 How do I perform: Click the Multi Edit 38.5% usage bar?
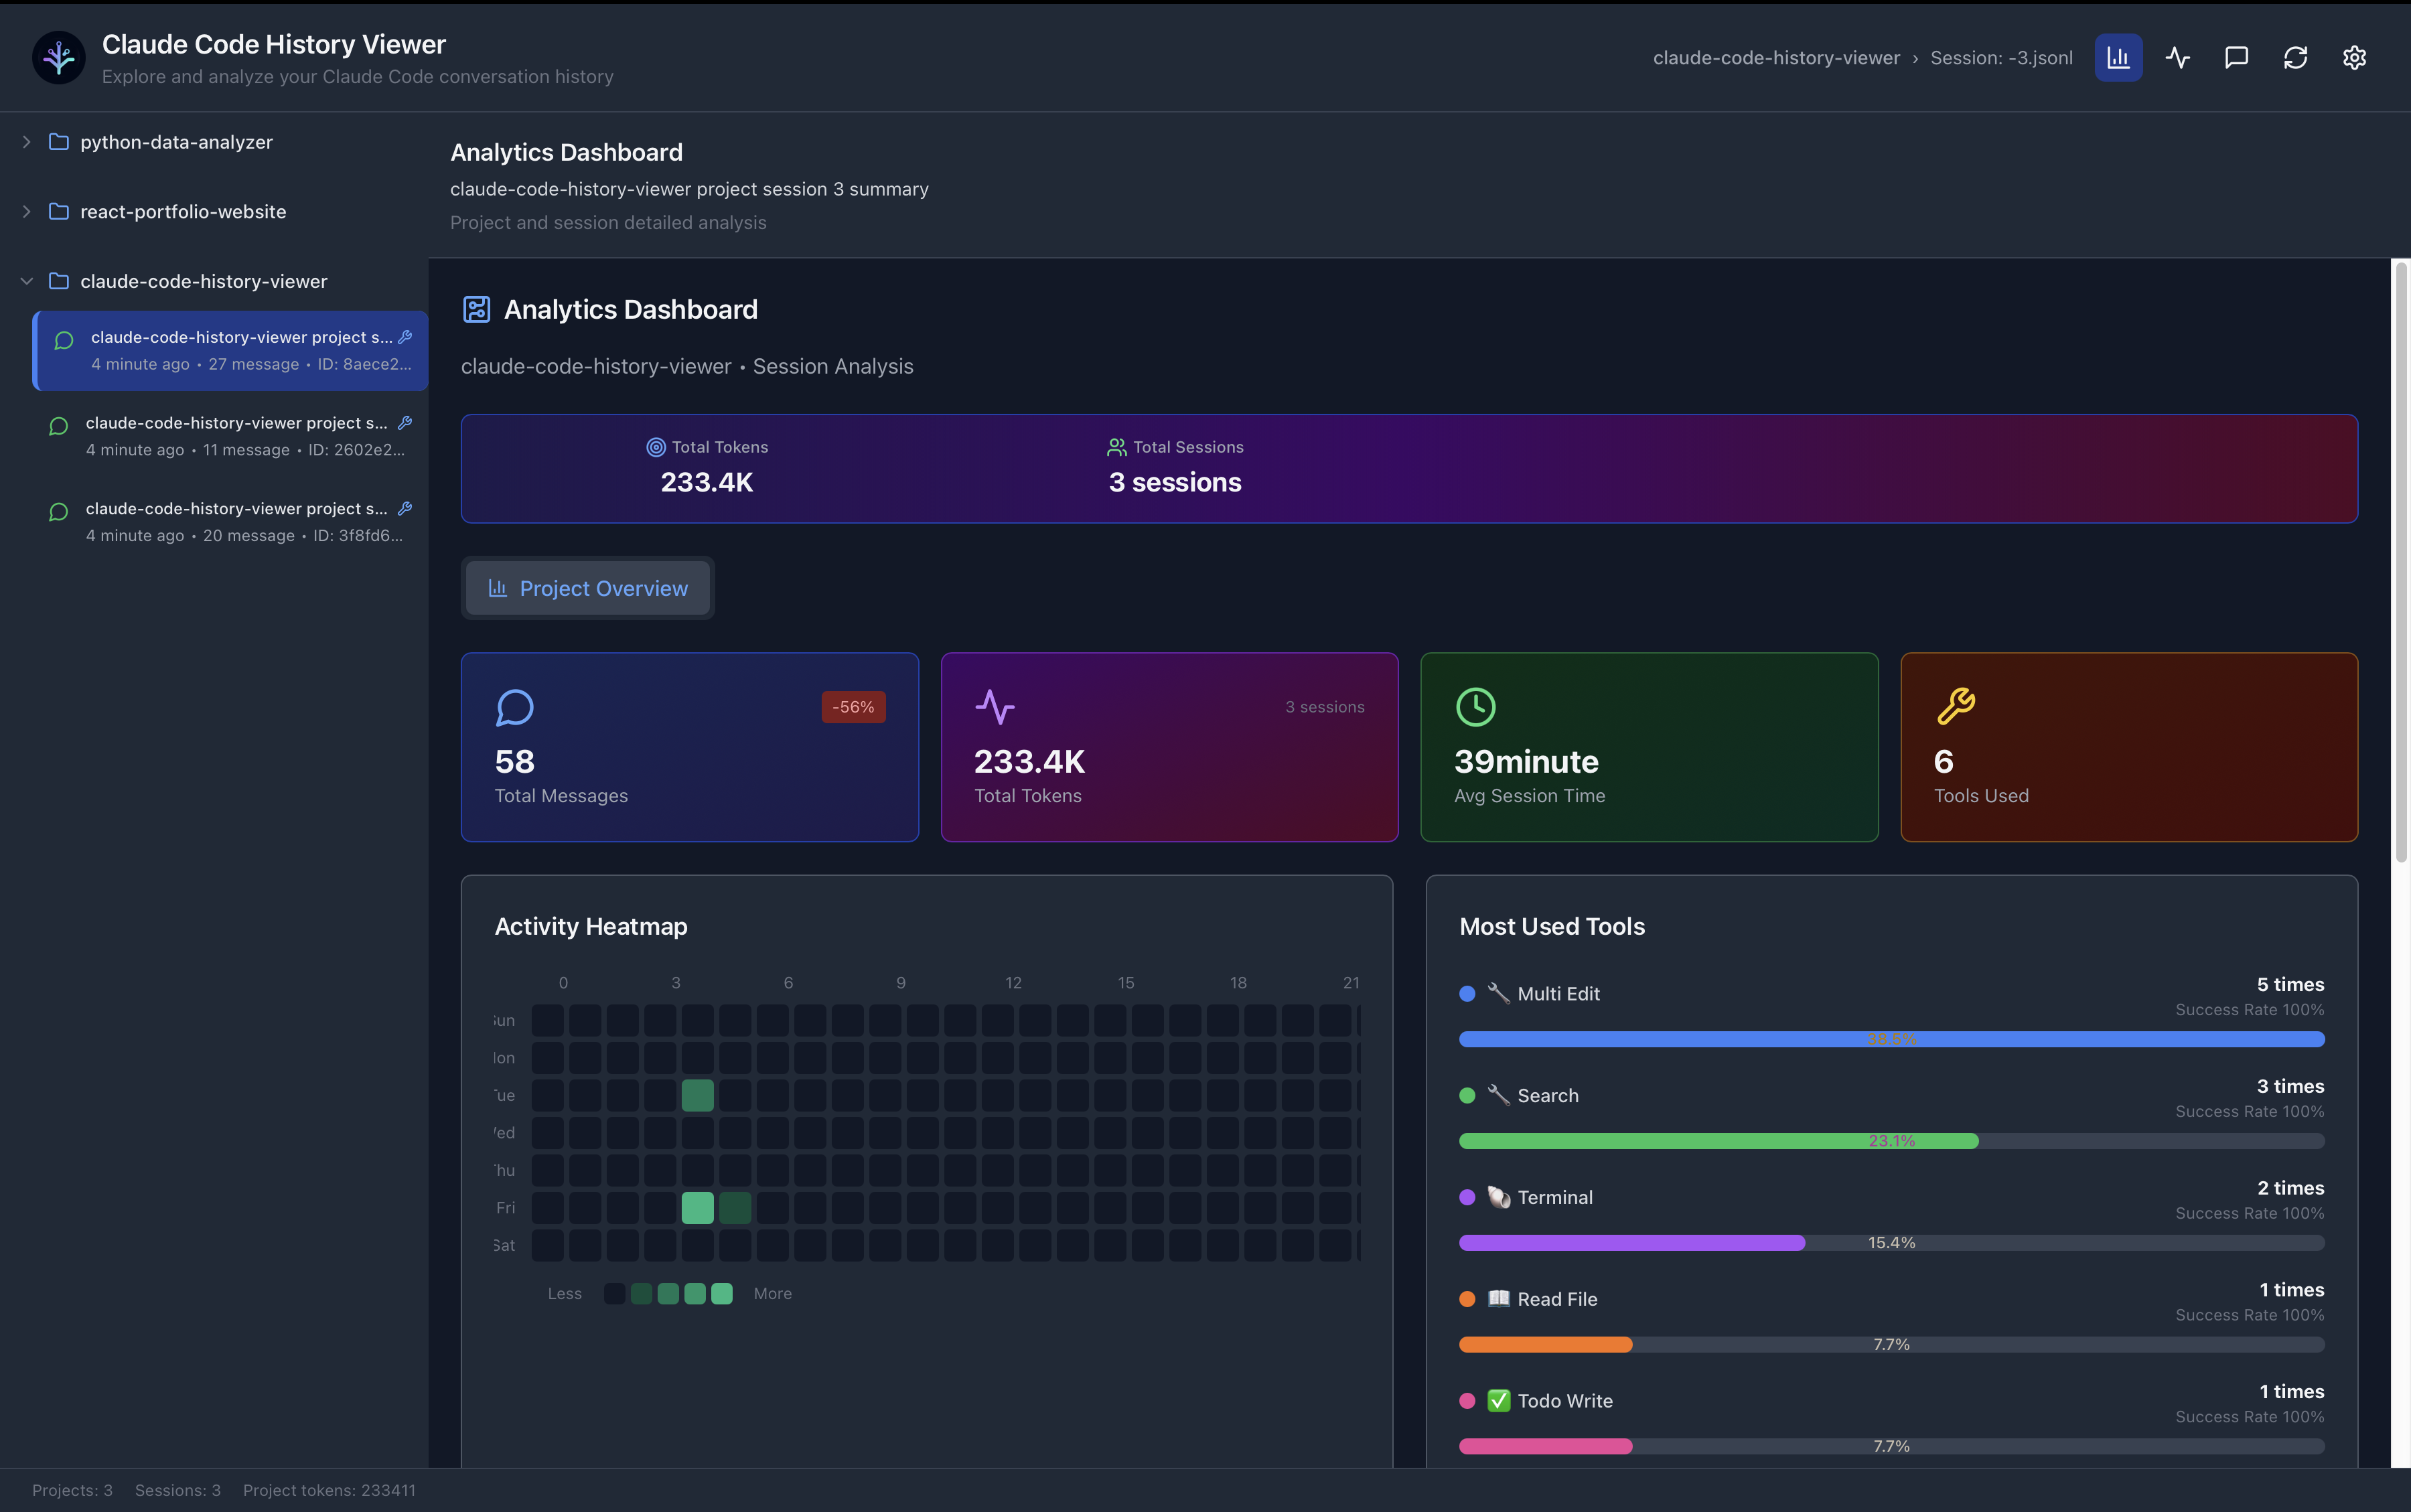point(1891,1040)
